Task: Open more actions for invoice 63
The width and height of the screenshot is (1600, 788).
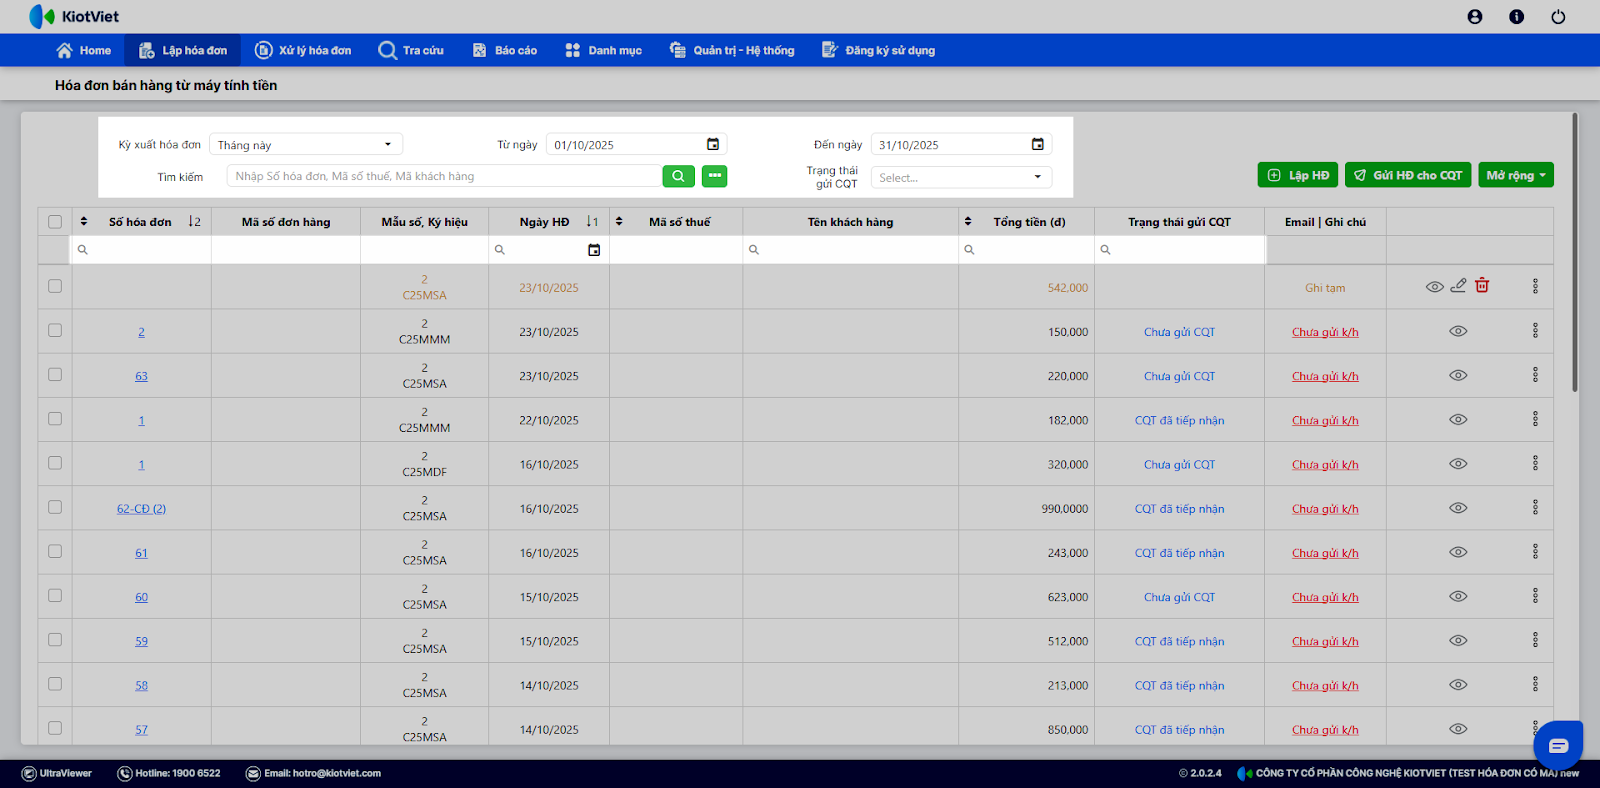Action: click(1535, 375)
